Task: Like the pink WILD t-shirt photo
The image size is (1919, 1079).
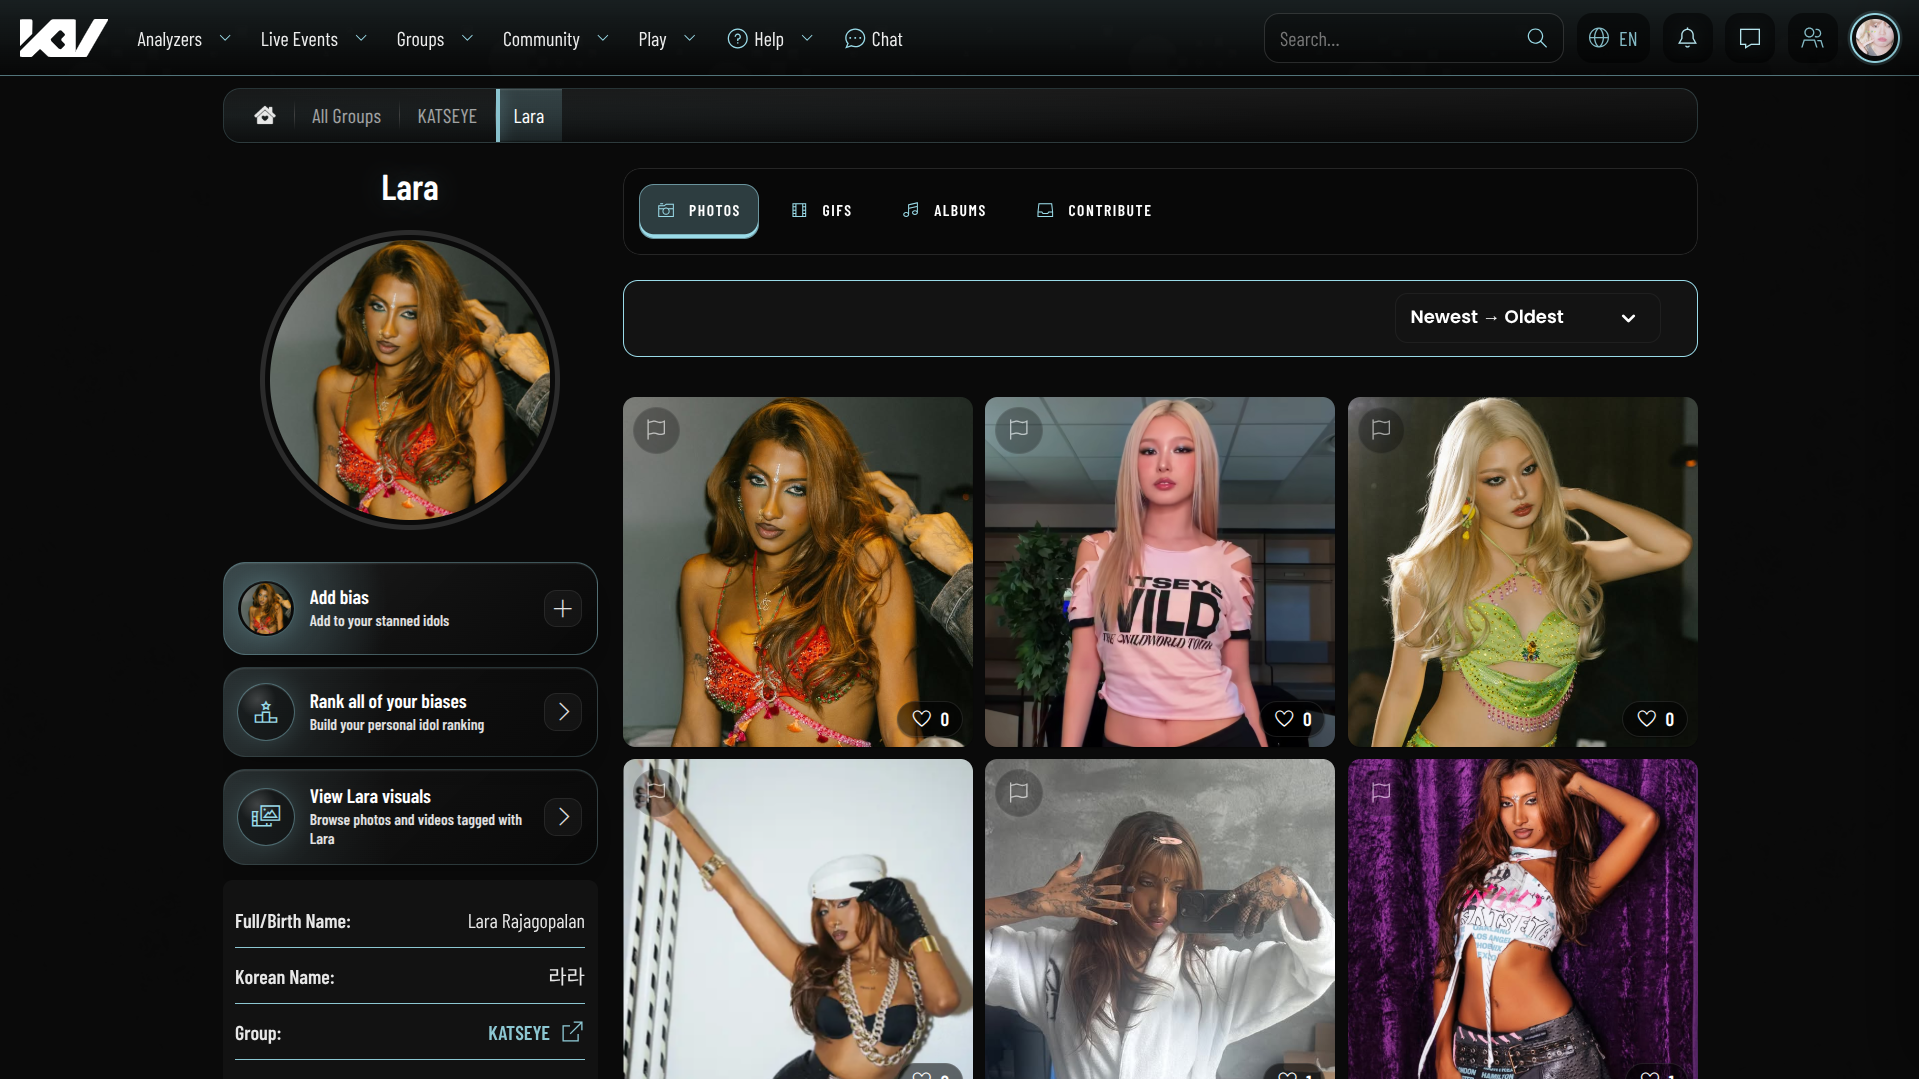Action: tap(1293, 719)
